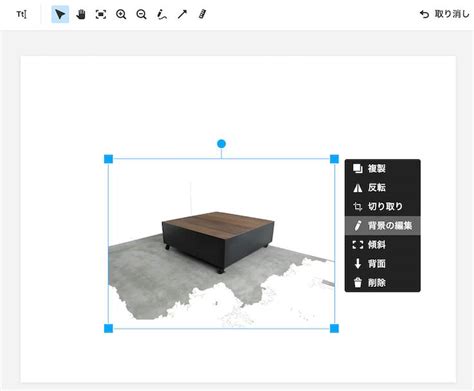Zoom out with the magnifier minus icon
Viewport: 474px width, 391px height.
point(141,14)
